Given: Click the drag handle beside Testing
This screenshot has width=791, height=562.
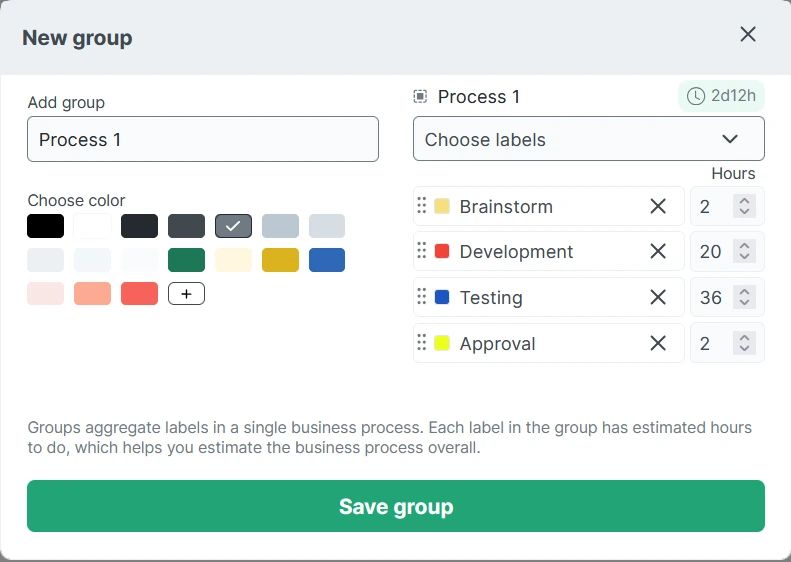Looking at the screenshot, I should [x=421, y=297].
